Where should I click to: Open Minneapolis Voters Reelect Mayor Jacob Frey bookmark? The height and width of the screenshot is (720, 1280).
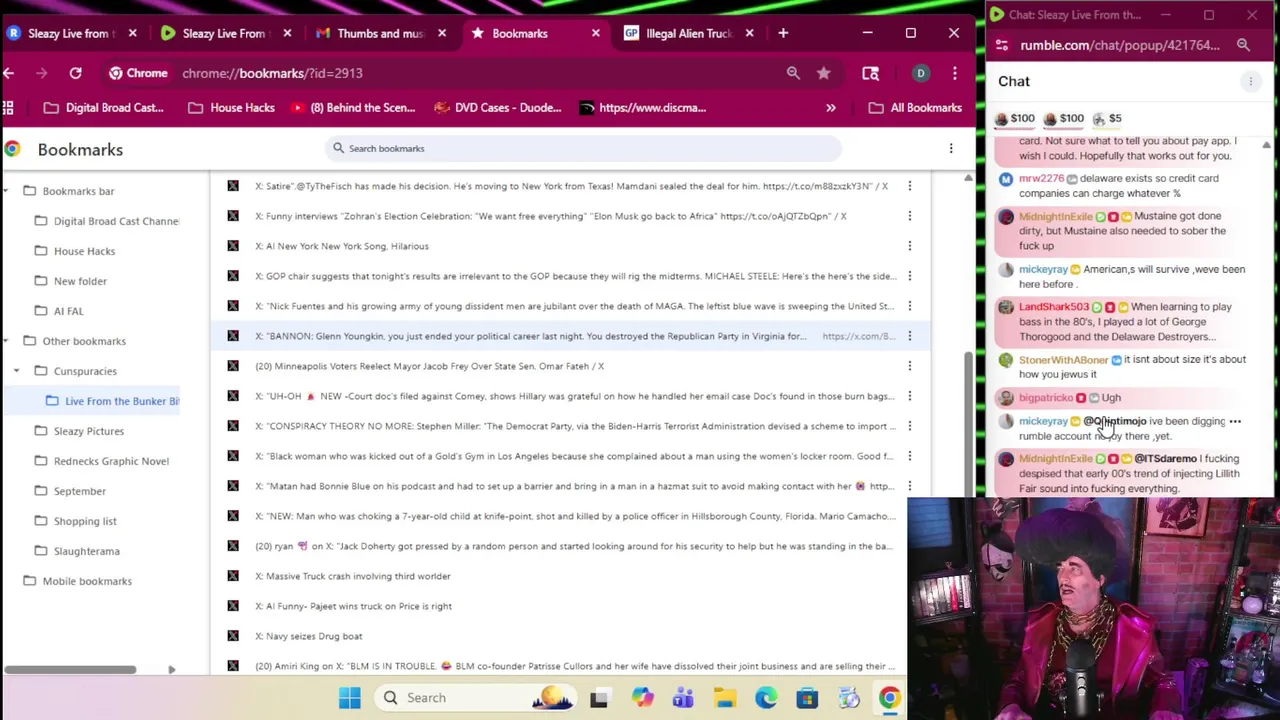click(429, 366)
